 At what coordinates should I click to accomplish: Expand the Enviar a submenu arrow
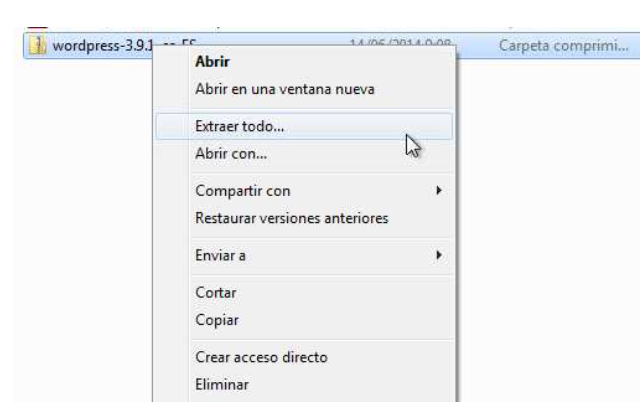tap(438, 255)
